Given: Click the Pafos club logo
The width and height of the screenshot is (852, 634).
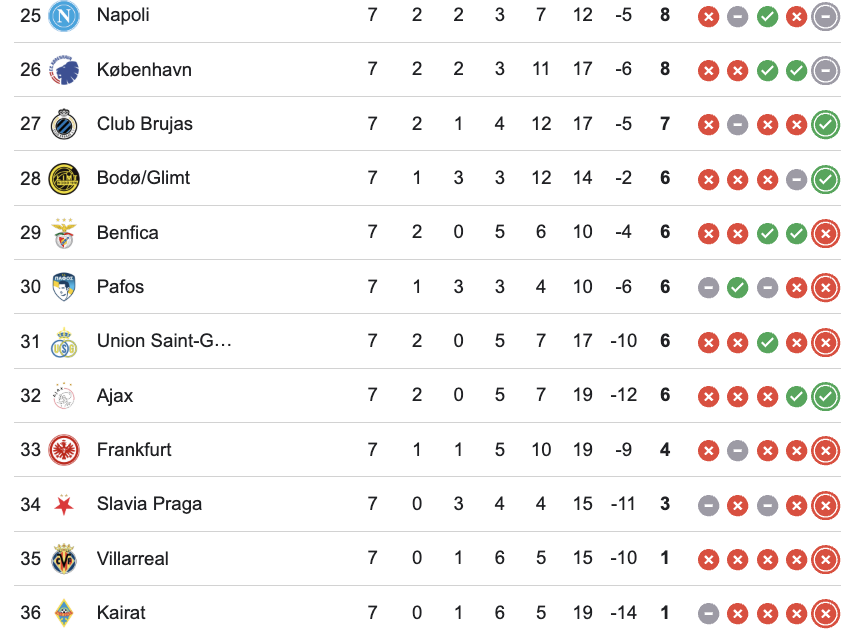Looking at the screenshot, I should [65, 287].
